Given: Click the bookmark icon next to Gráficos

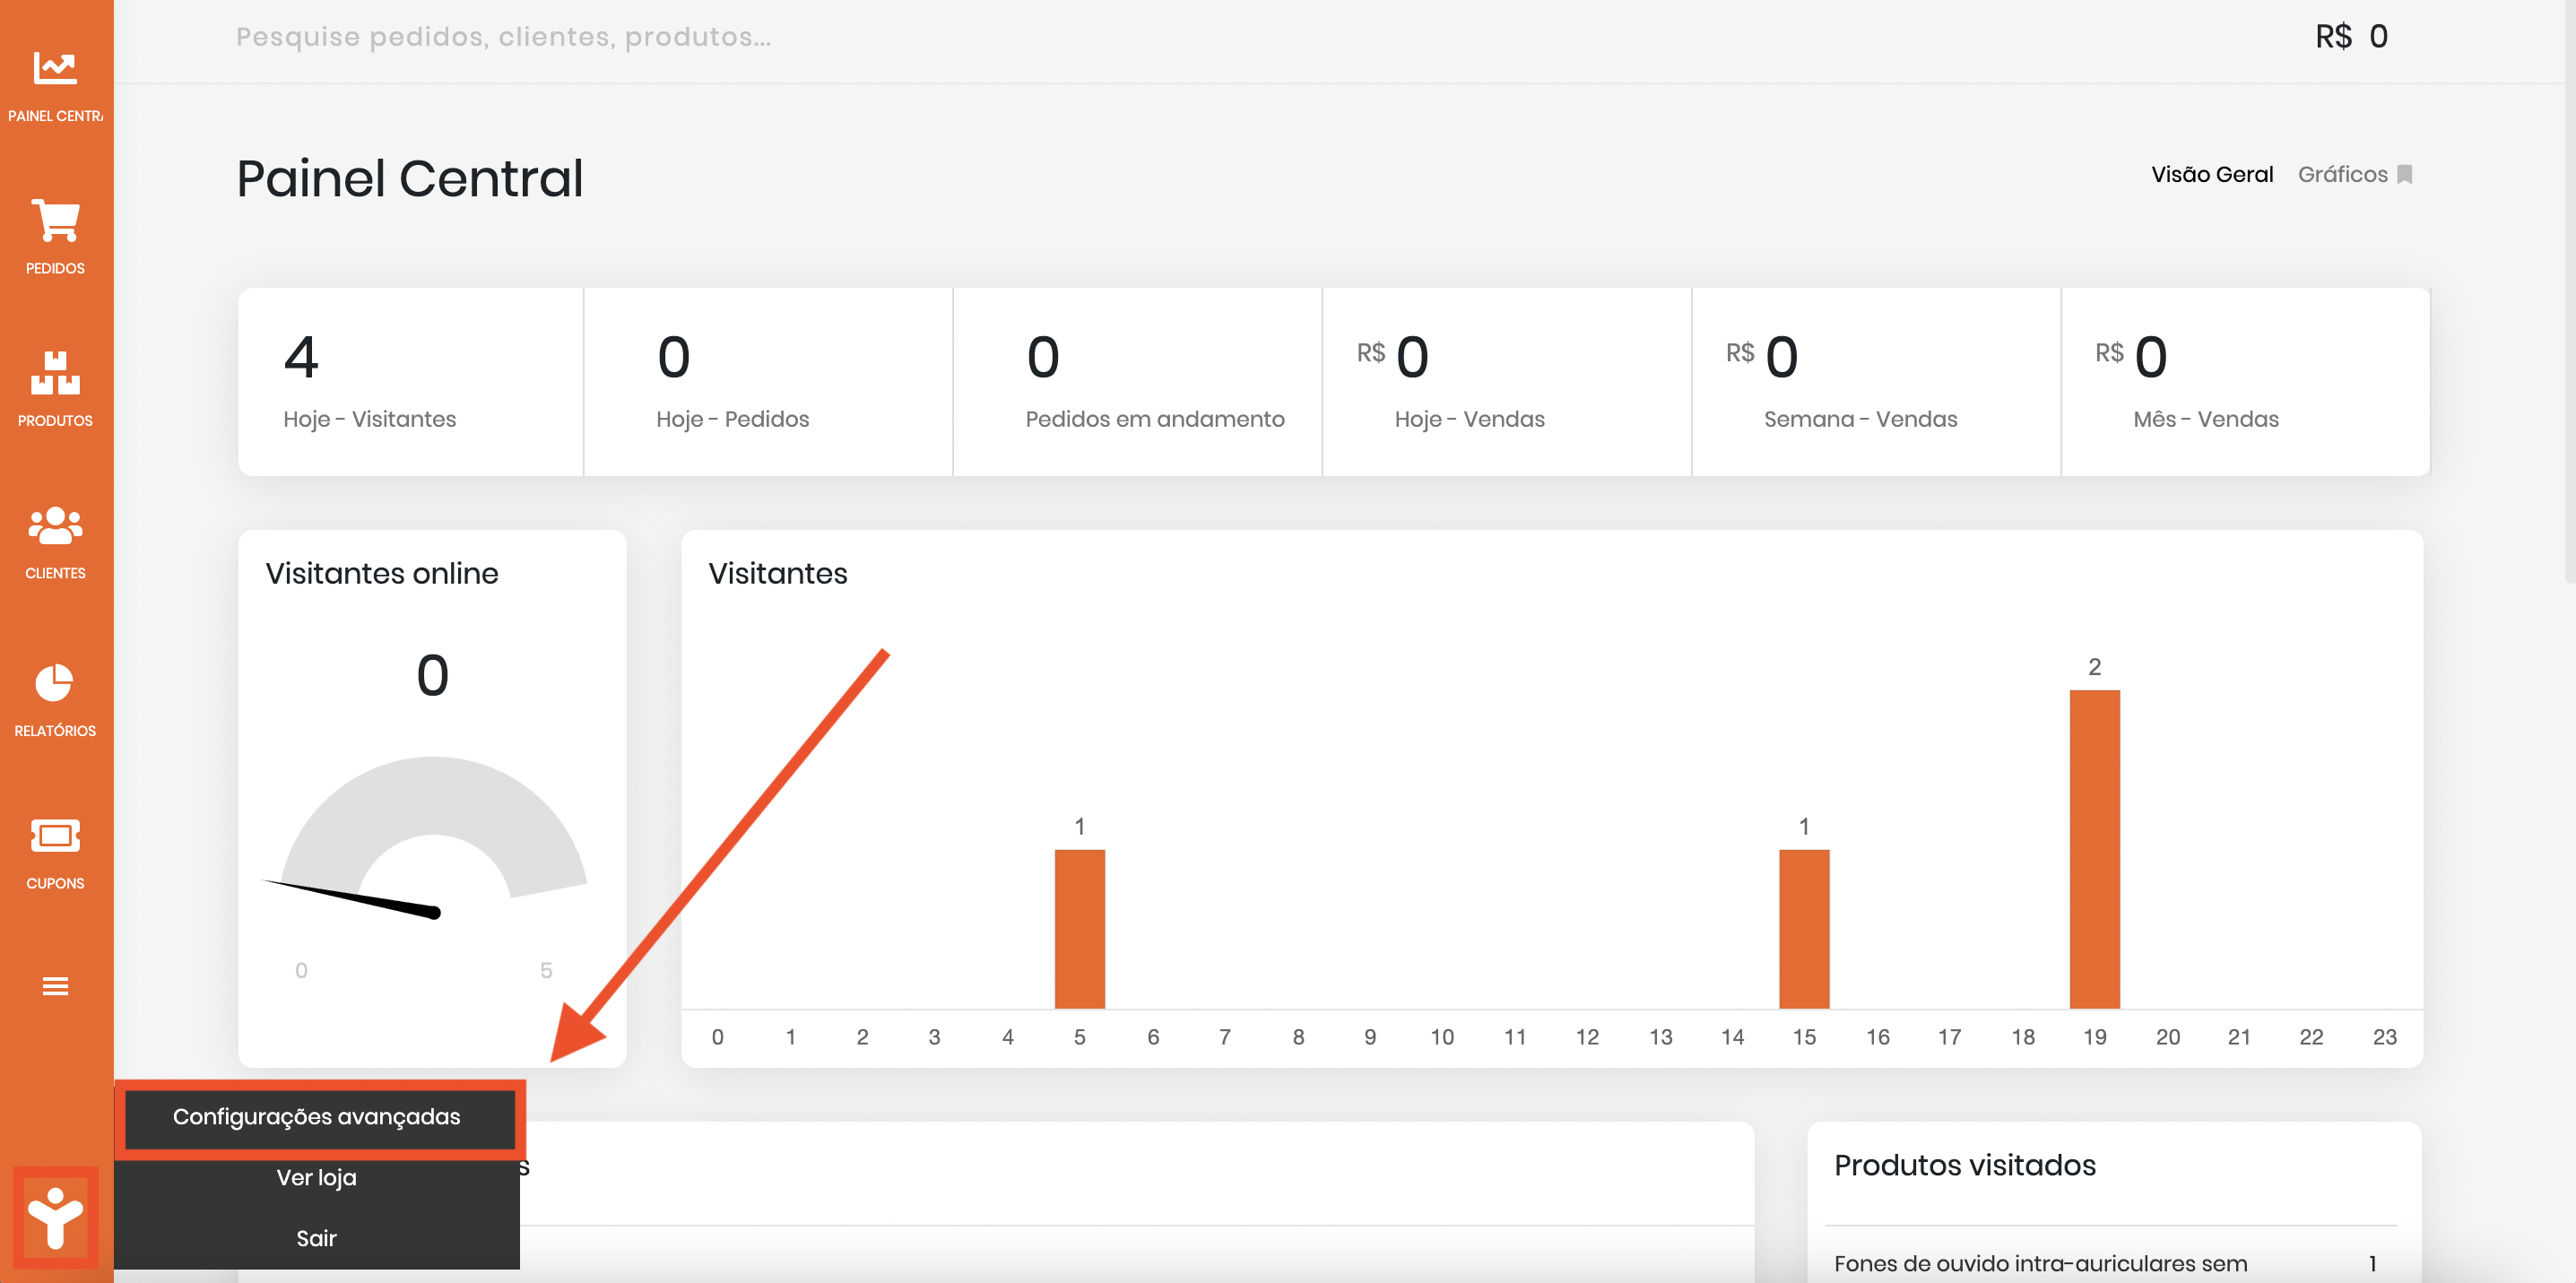Looking at the screenshot, I should click(x=2405, y=174).
